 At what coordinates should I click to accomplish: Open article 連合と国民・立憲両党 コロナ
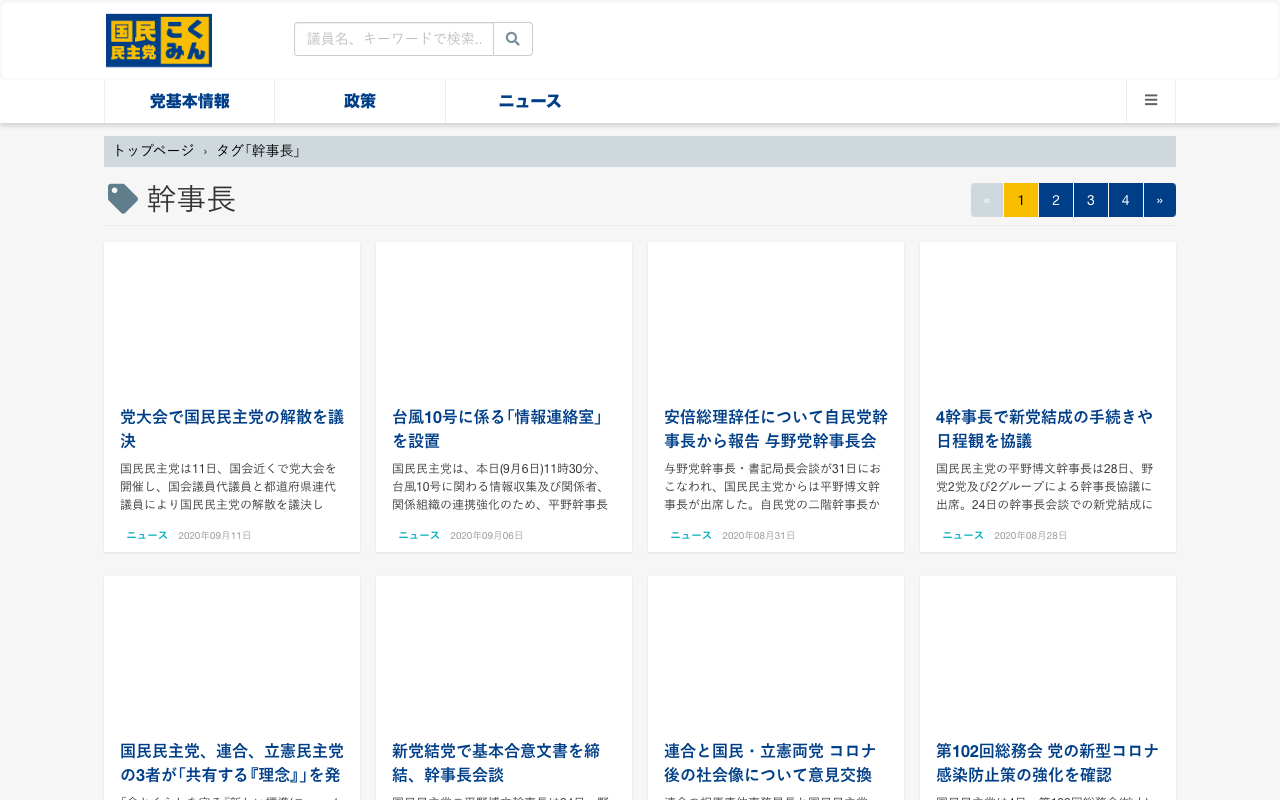(776, 763)
